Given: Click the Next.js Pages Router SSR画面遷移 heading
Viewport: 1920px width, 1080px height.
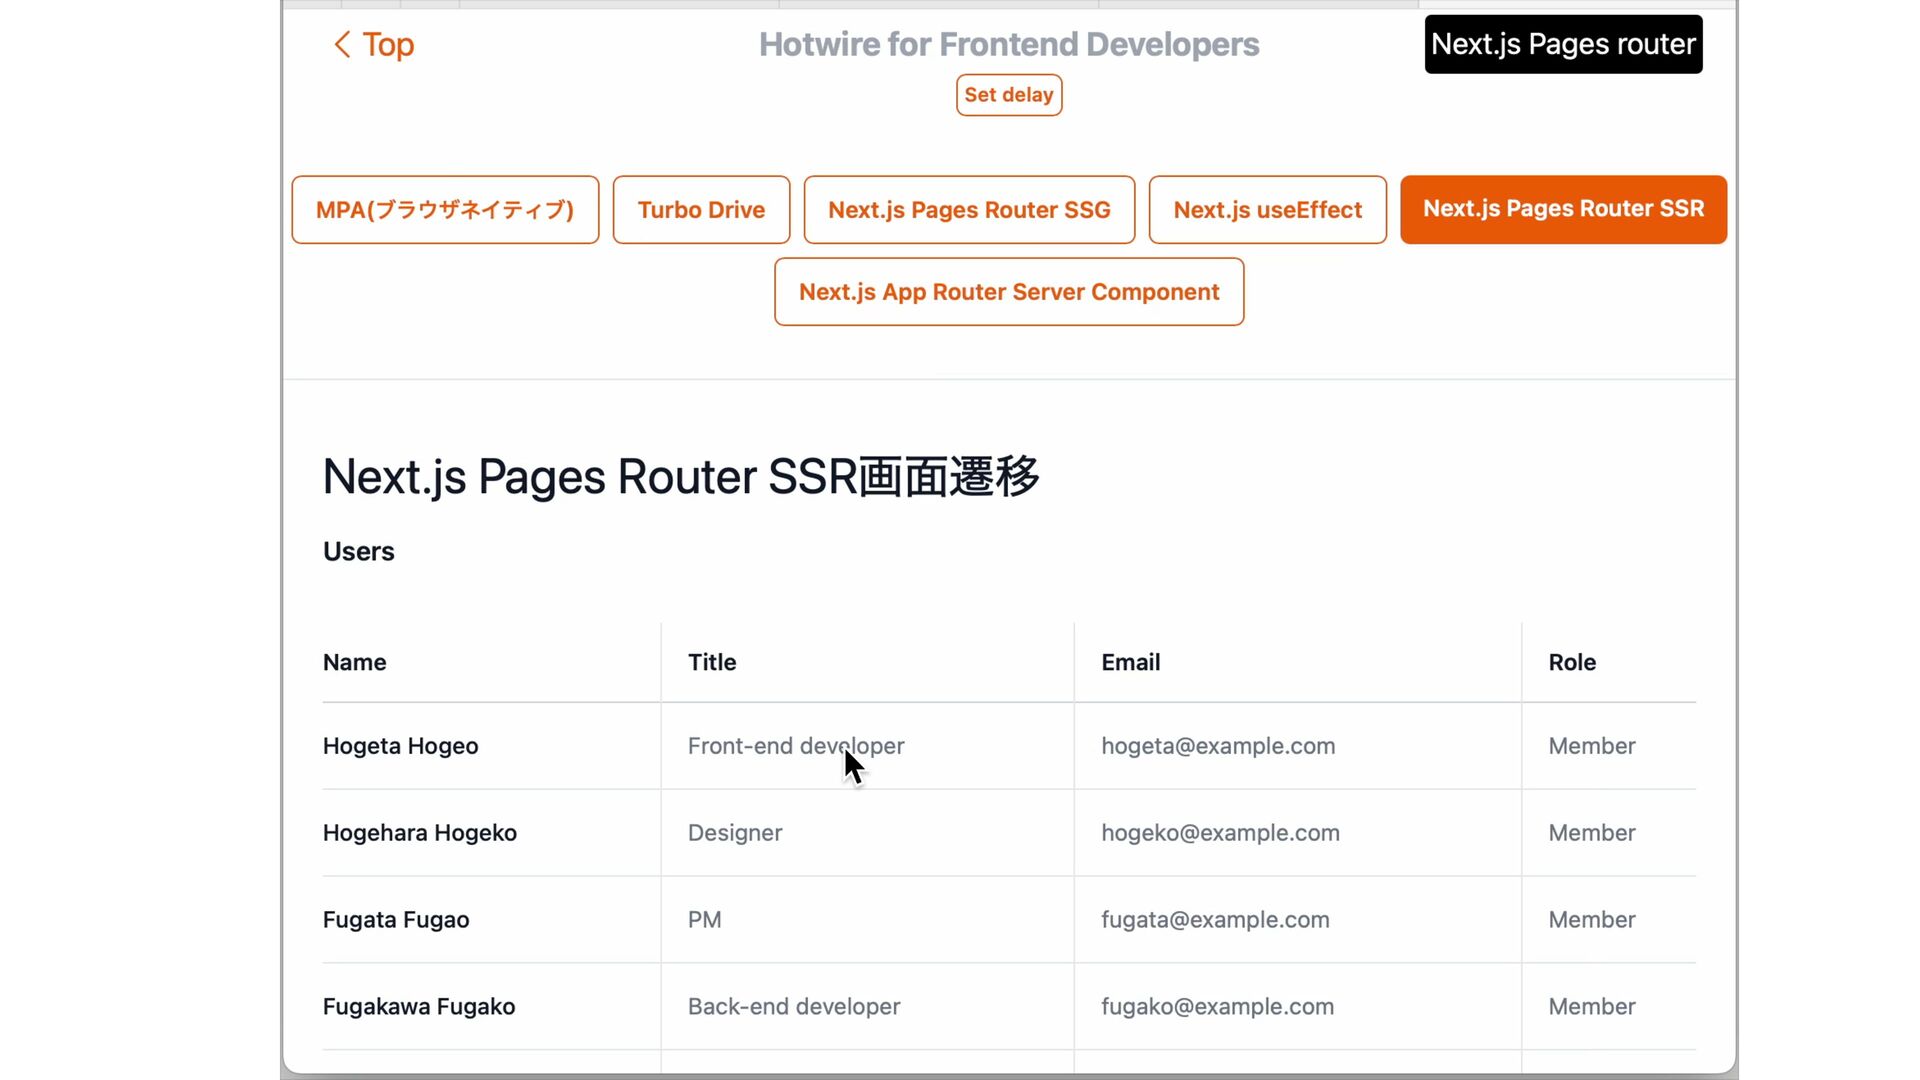Looking at the screenshot, I should click(x=681, y=477).
